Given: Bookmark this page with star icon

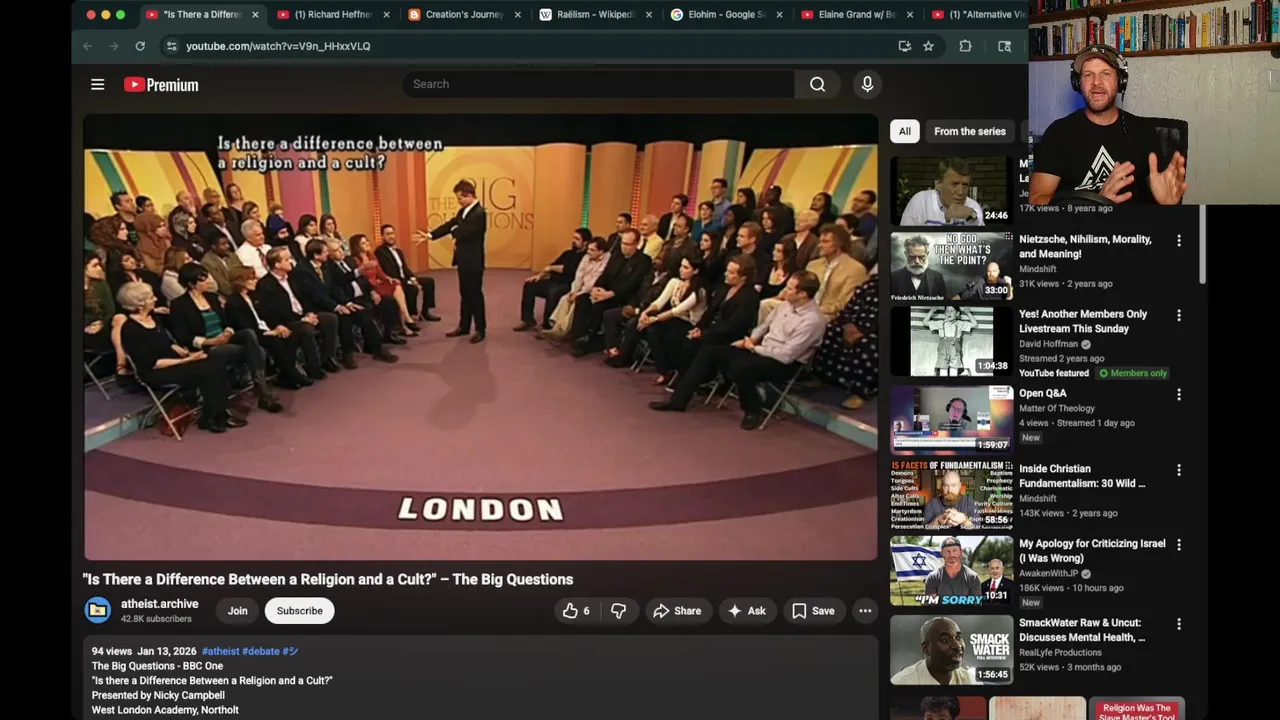Looking at the screenshot, I should point(928,46).
